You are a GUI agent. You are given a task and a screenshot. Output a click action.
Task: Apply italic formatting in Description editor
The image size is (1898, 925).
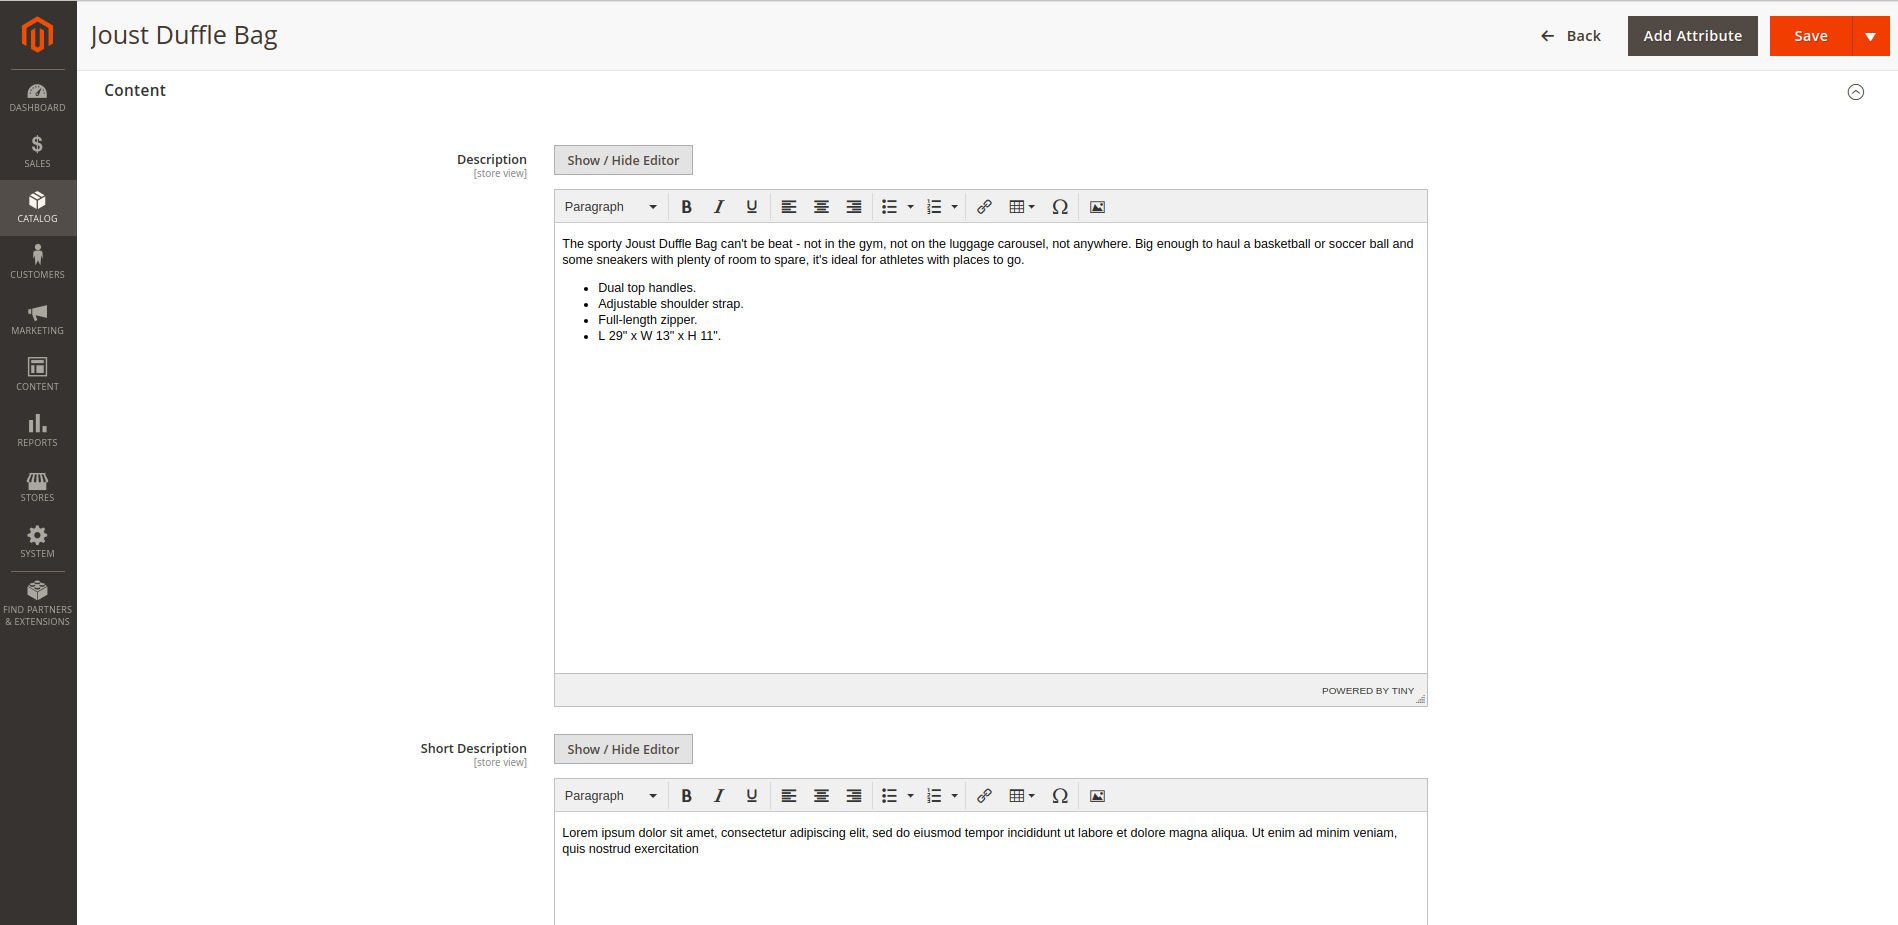719,206
